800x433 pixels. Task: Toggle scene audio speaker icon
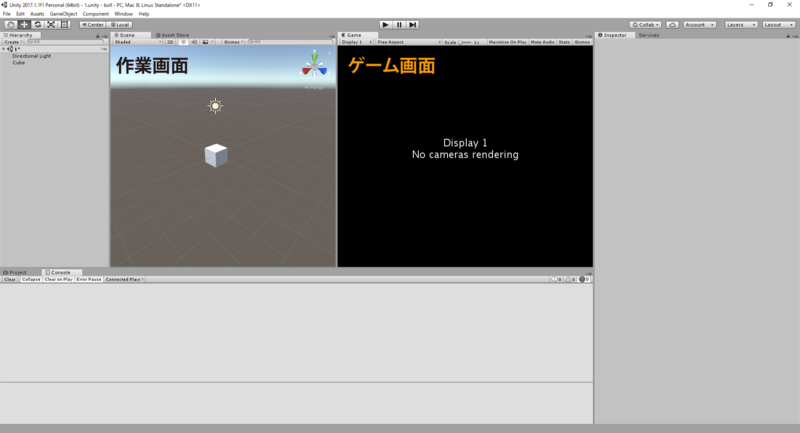click(x=194, y=42)
